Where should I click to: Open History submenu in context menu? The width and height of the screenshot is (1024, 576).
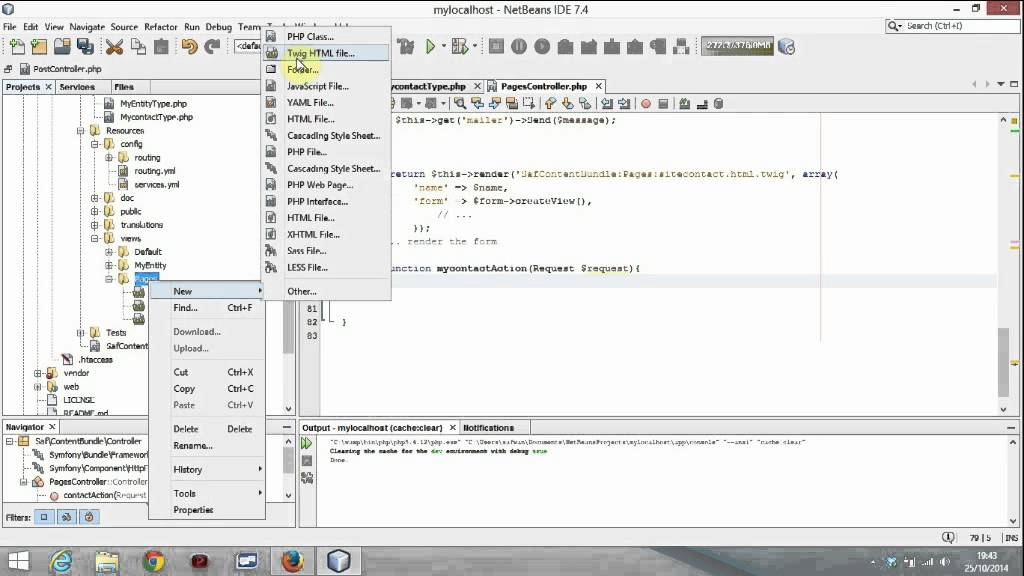(x=207, y=470)
